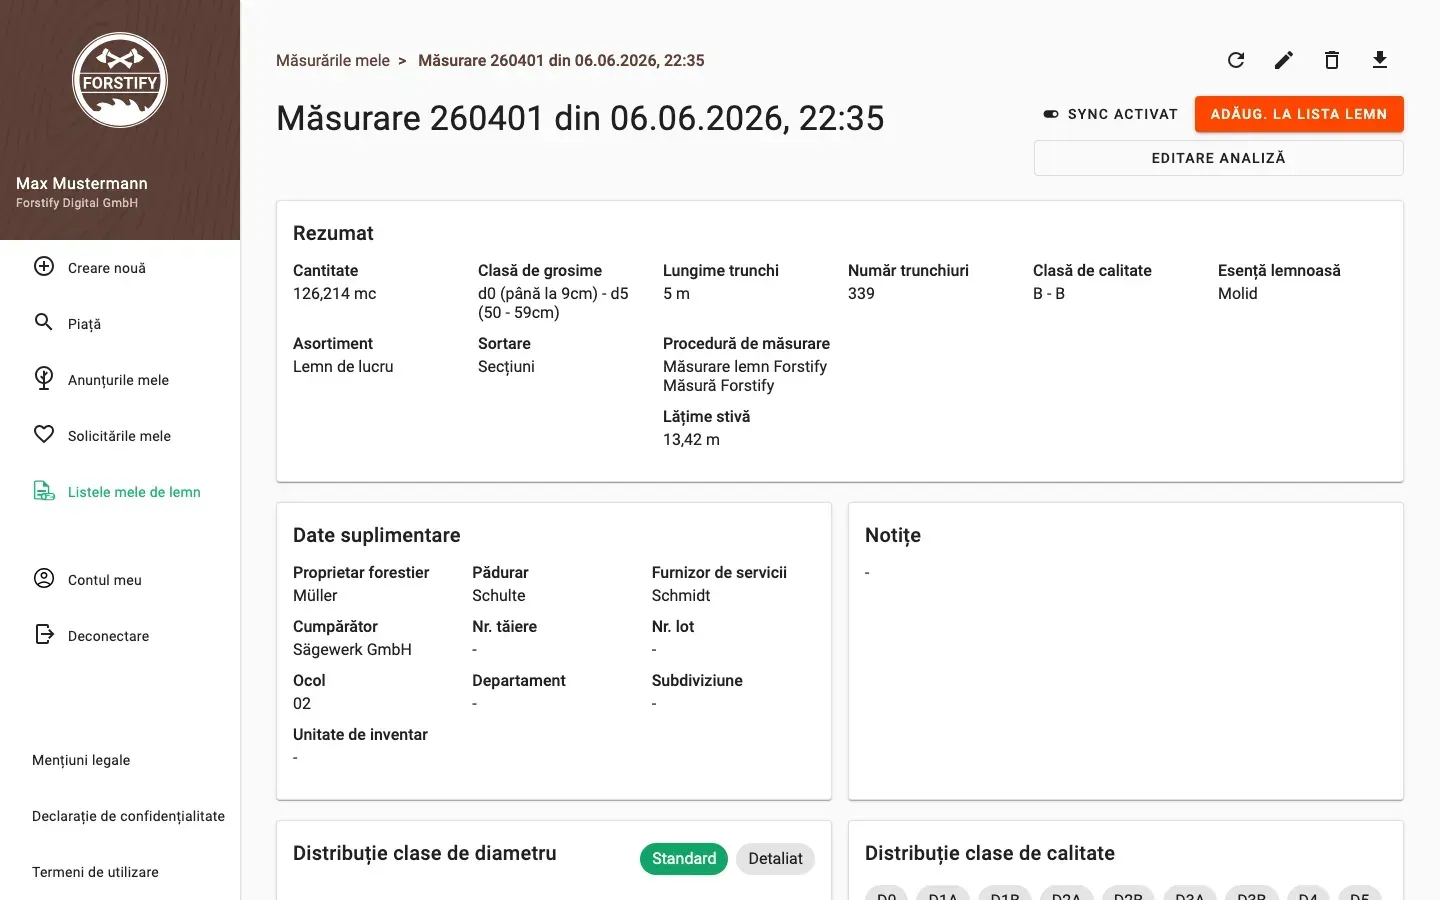Click the sorting value Secțiuni

coord(506,366)
